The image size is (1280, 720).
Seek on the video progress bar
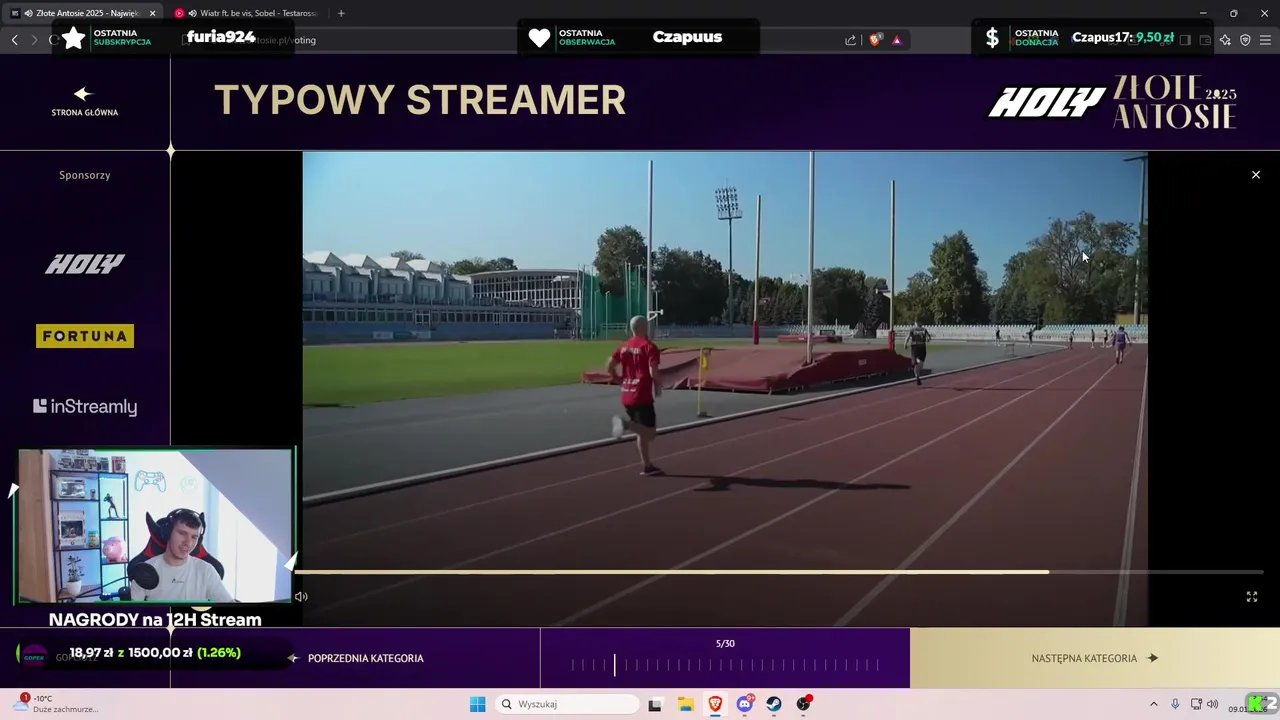point(779,572)
